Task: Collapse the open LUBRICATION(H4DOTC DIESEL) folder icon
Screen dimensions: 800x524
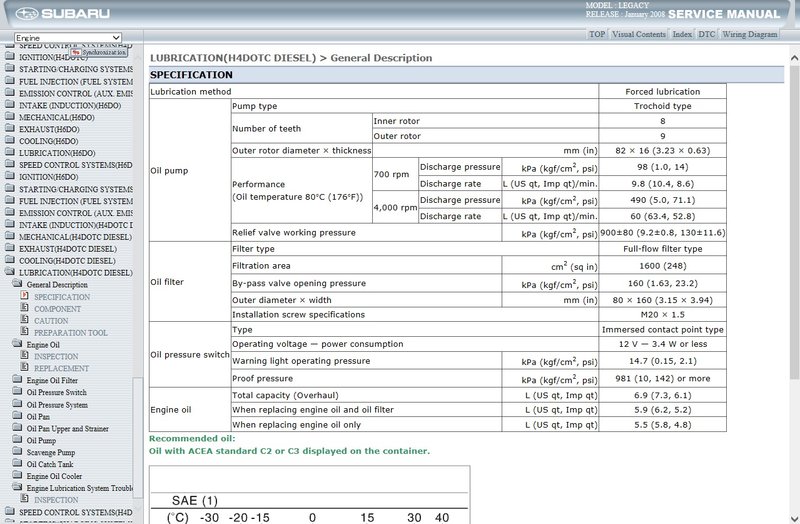Action: pyautogui.click(x=10, y=272)
